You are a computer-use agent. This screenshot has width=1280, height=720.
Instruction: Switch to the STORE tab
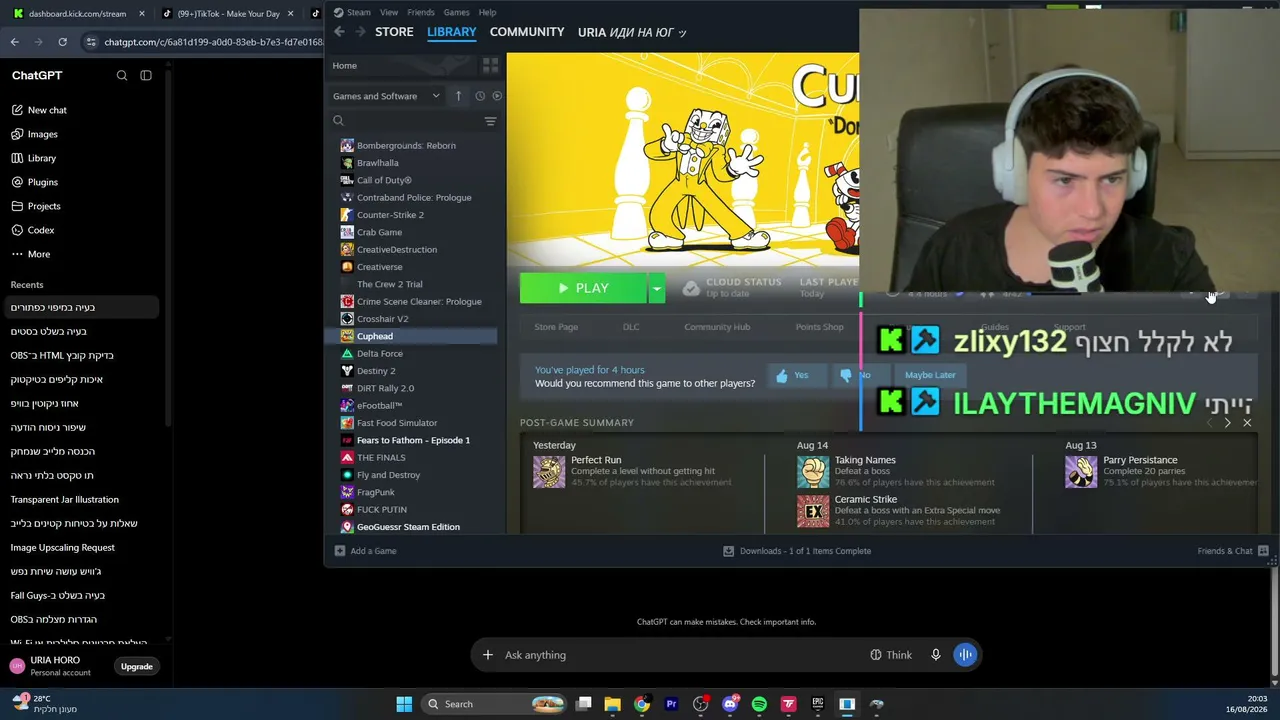[394, 32]
